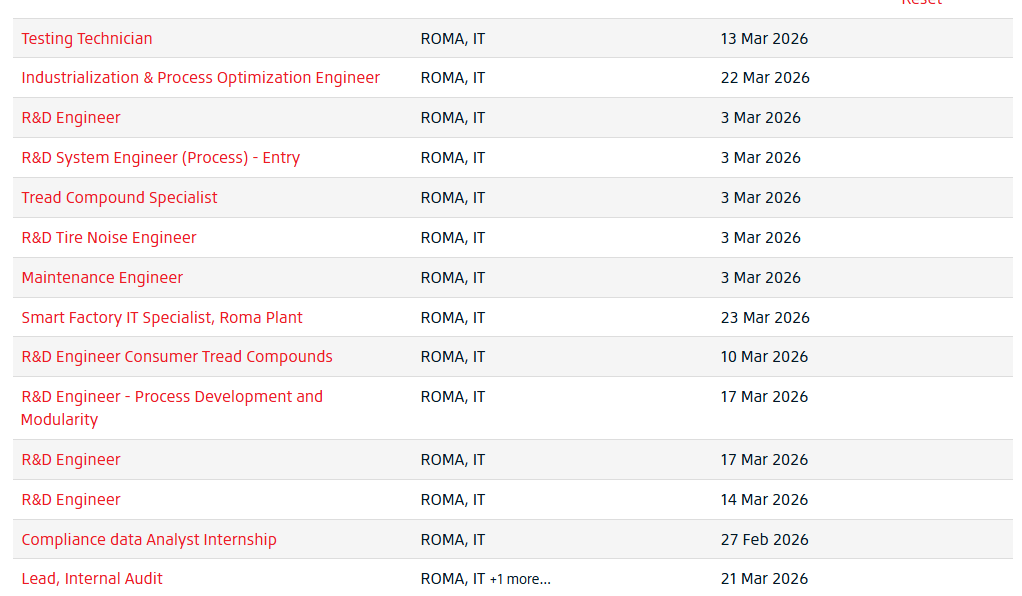Open the R&D Engineer job dated 3 Mar 2026
The image size is (1022, 596).
71,118
